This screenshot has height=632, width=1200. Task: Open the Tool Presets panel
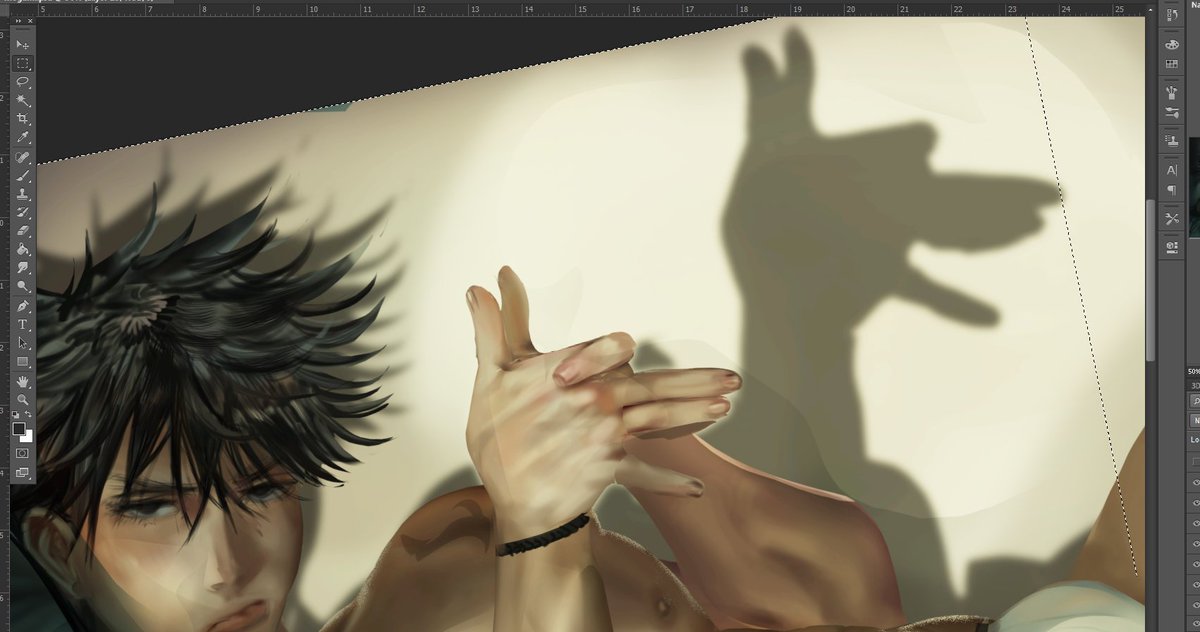click(1171, 218)
